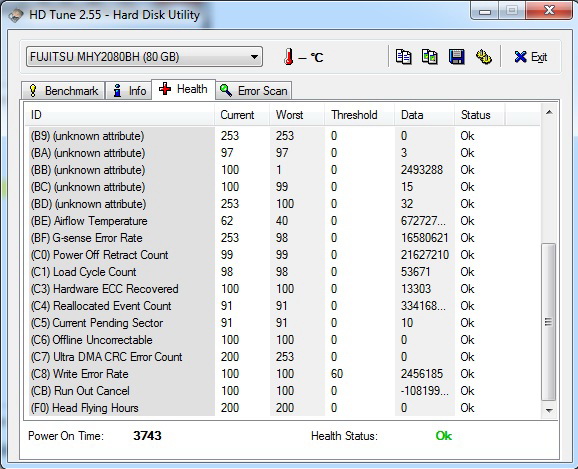Click scrollbar up arrow in attribute list
This screenshot has height=469, width=578.
coord(549,112)
